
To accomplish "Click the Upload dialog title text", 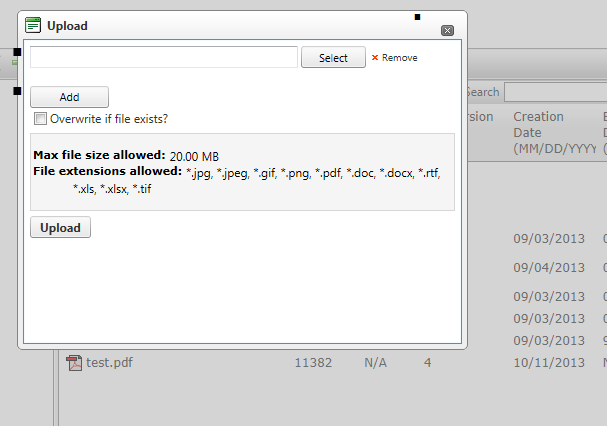I will [x=67, y=26].
